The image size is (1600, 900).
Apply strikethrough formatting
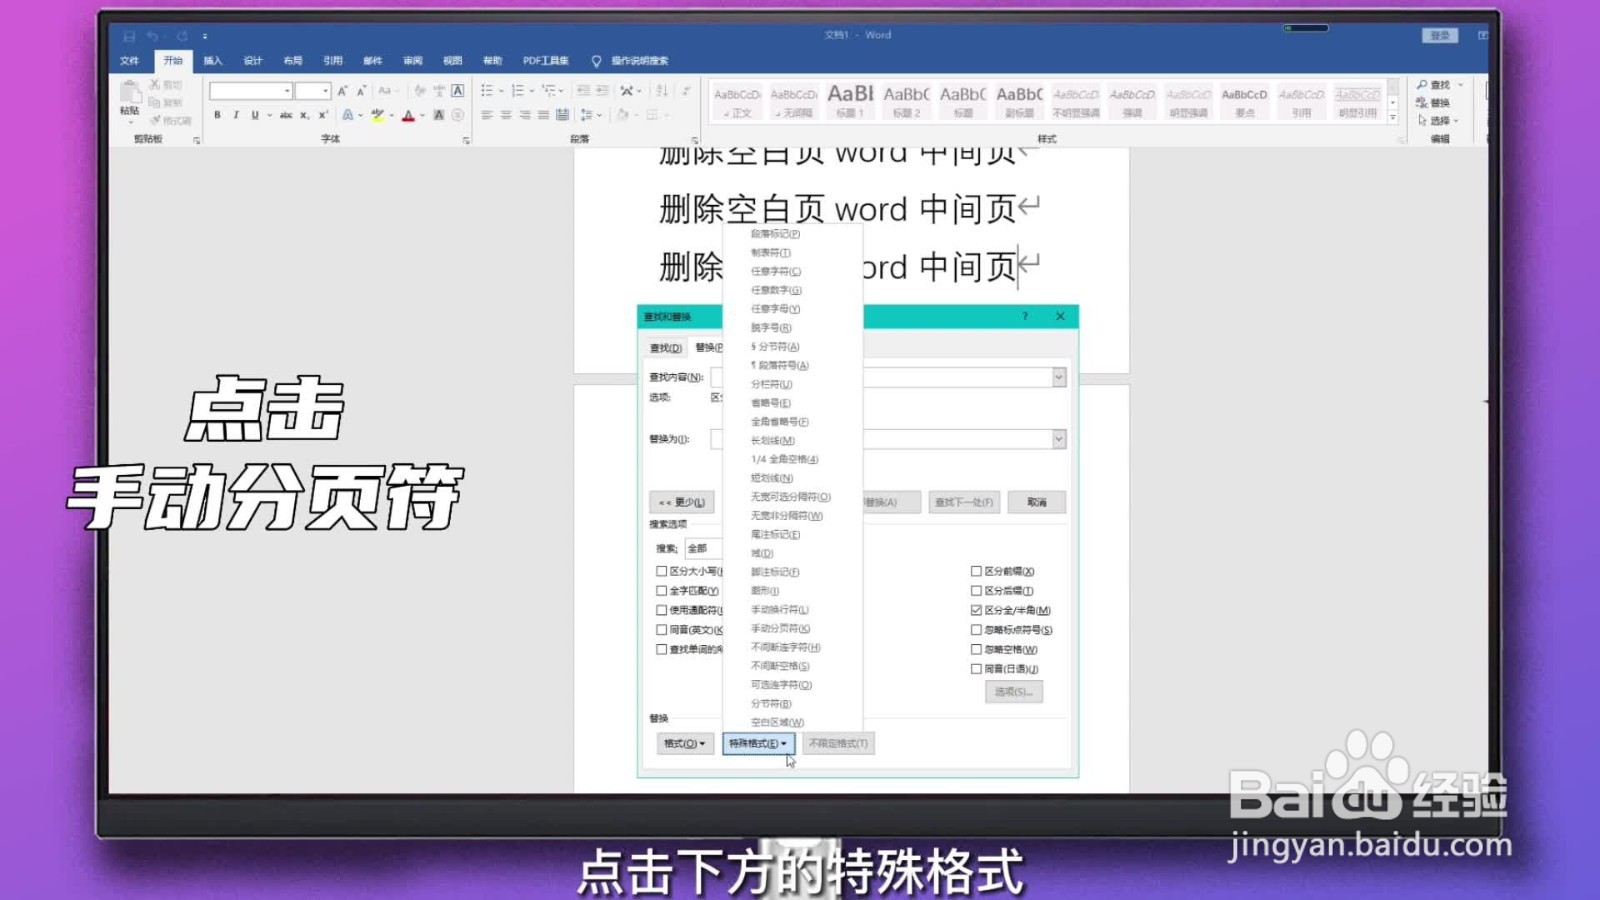click(286, 116)
